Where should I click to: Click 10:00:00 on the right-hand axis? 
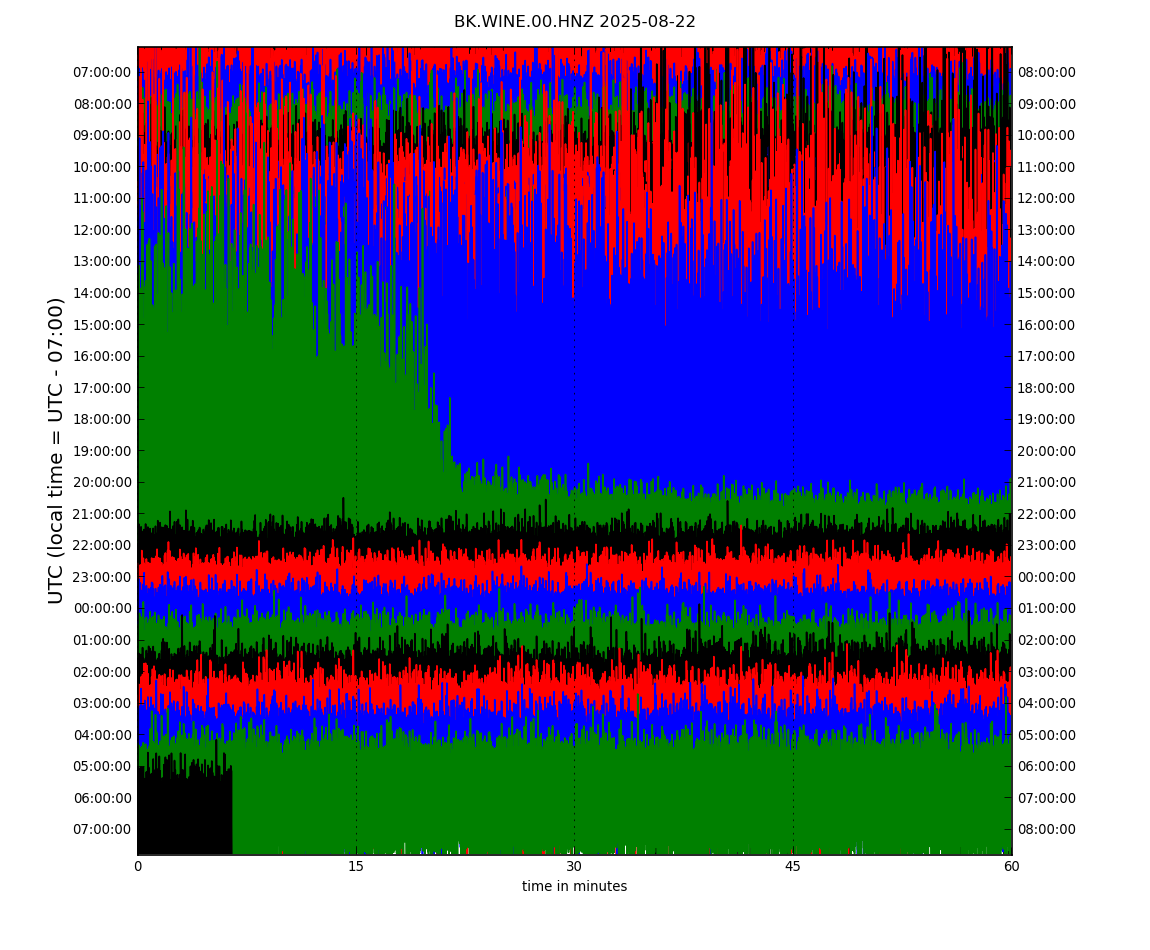[1047, 136]
